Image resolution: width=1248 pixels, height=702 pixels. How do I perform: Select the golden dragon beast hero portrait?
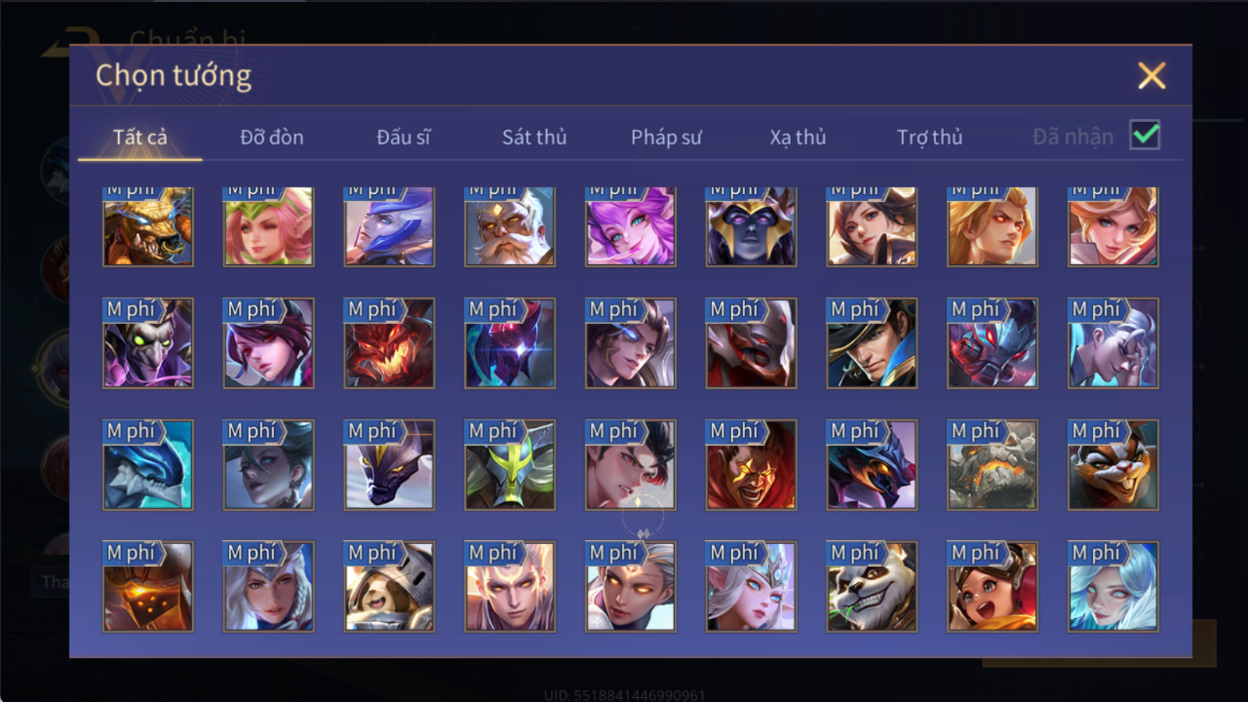tap(148, 226)
